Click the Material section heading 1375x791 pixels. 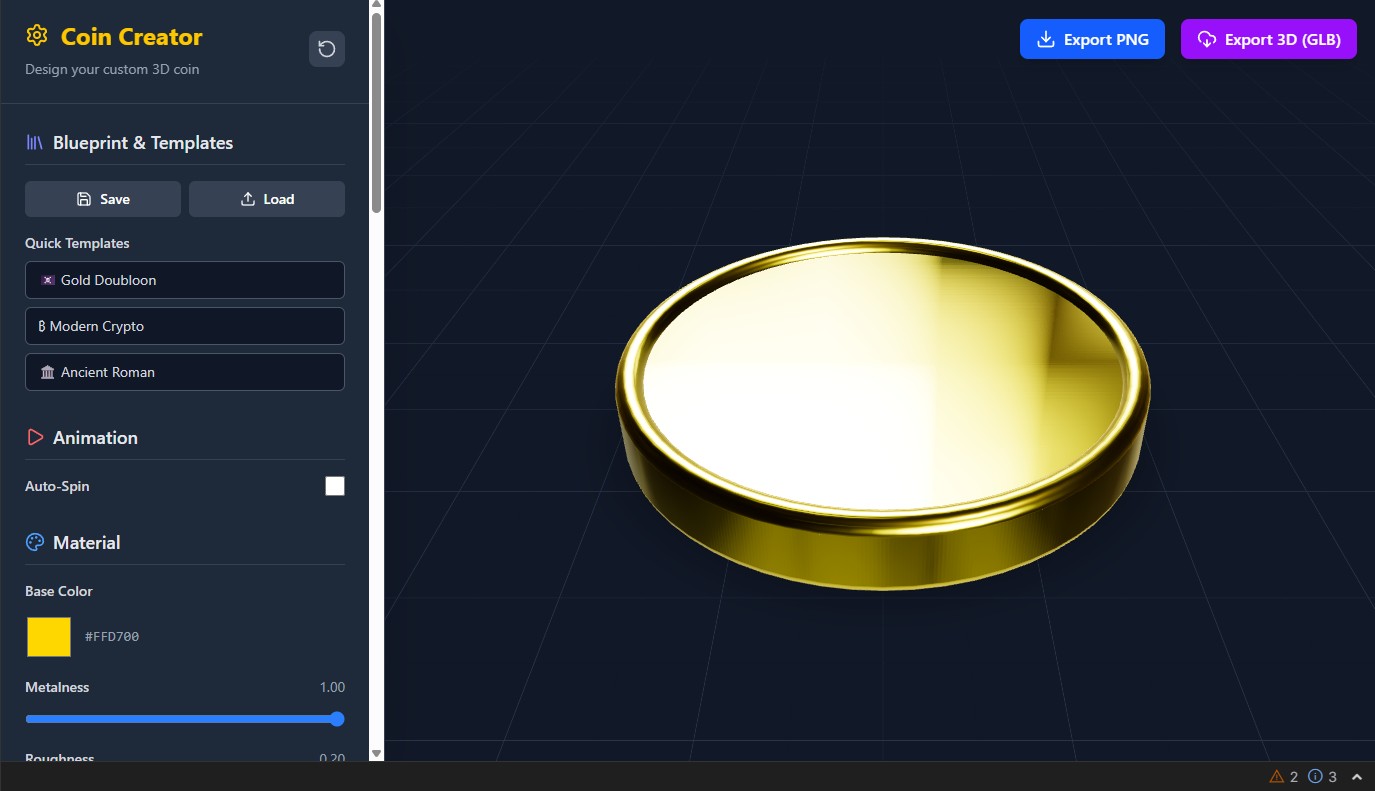[x=87, y=542]
